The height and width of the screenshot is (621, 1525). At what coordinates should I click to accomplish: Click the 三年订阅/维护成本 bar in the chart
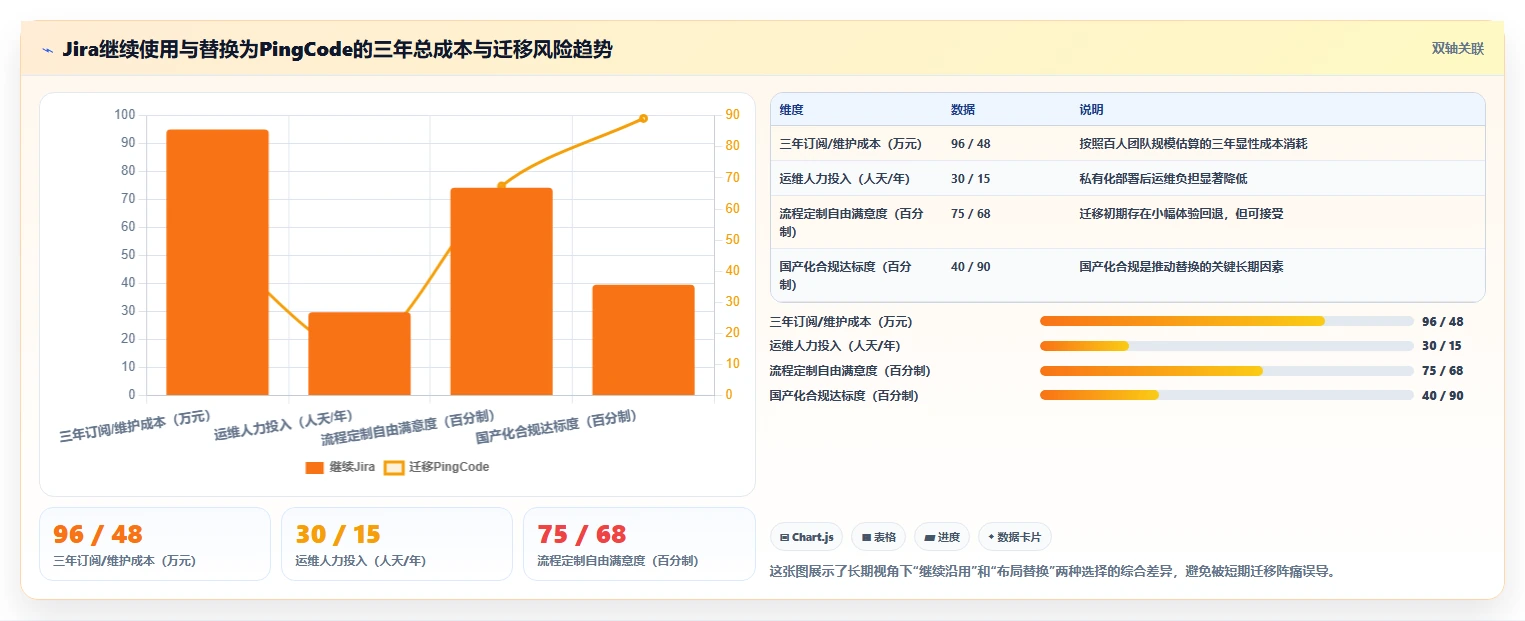pos(217,262)
